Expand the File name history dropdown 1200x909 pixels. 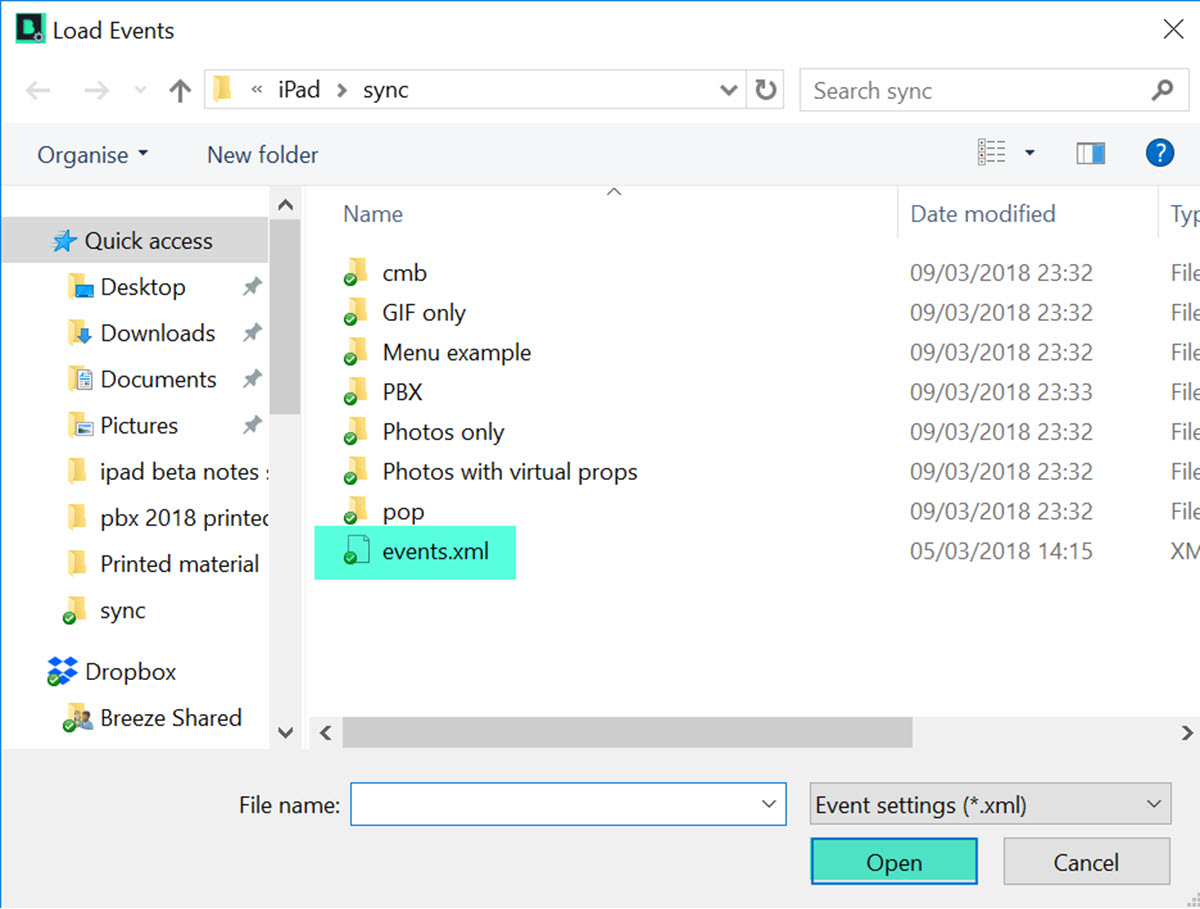tap(768, 804)
